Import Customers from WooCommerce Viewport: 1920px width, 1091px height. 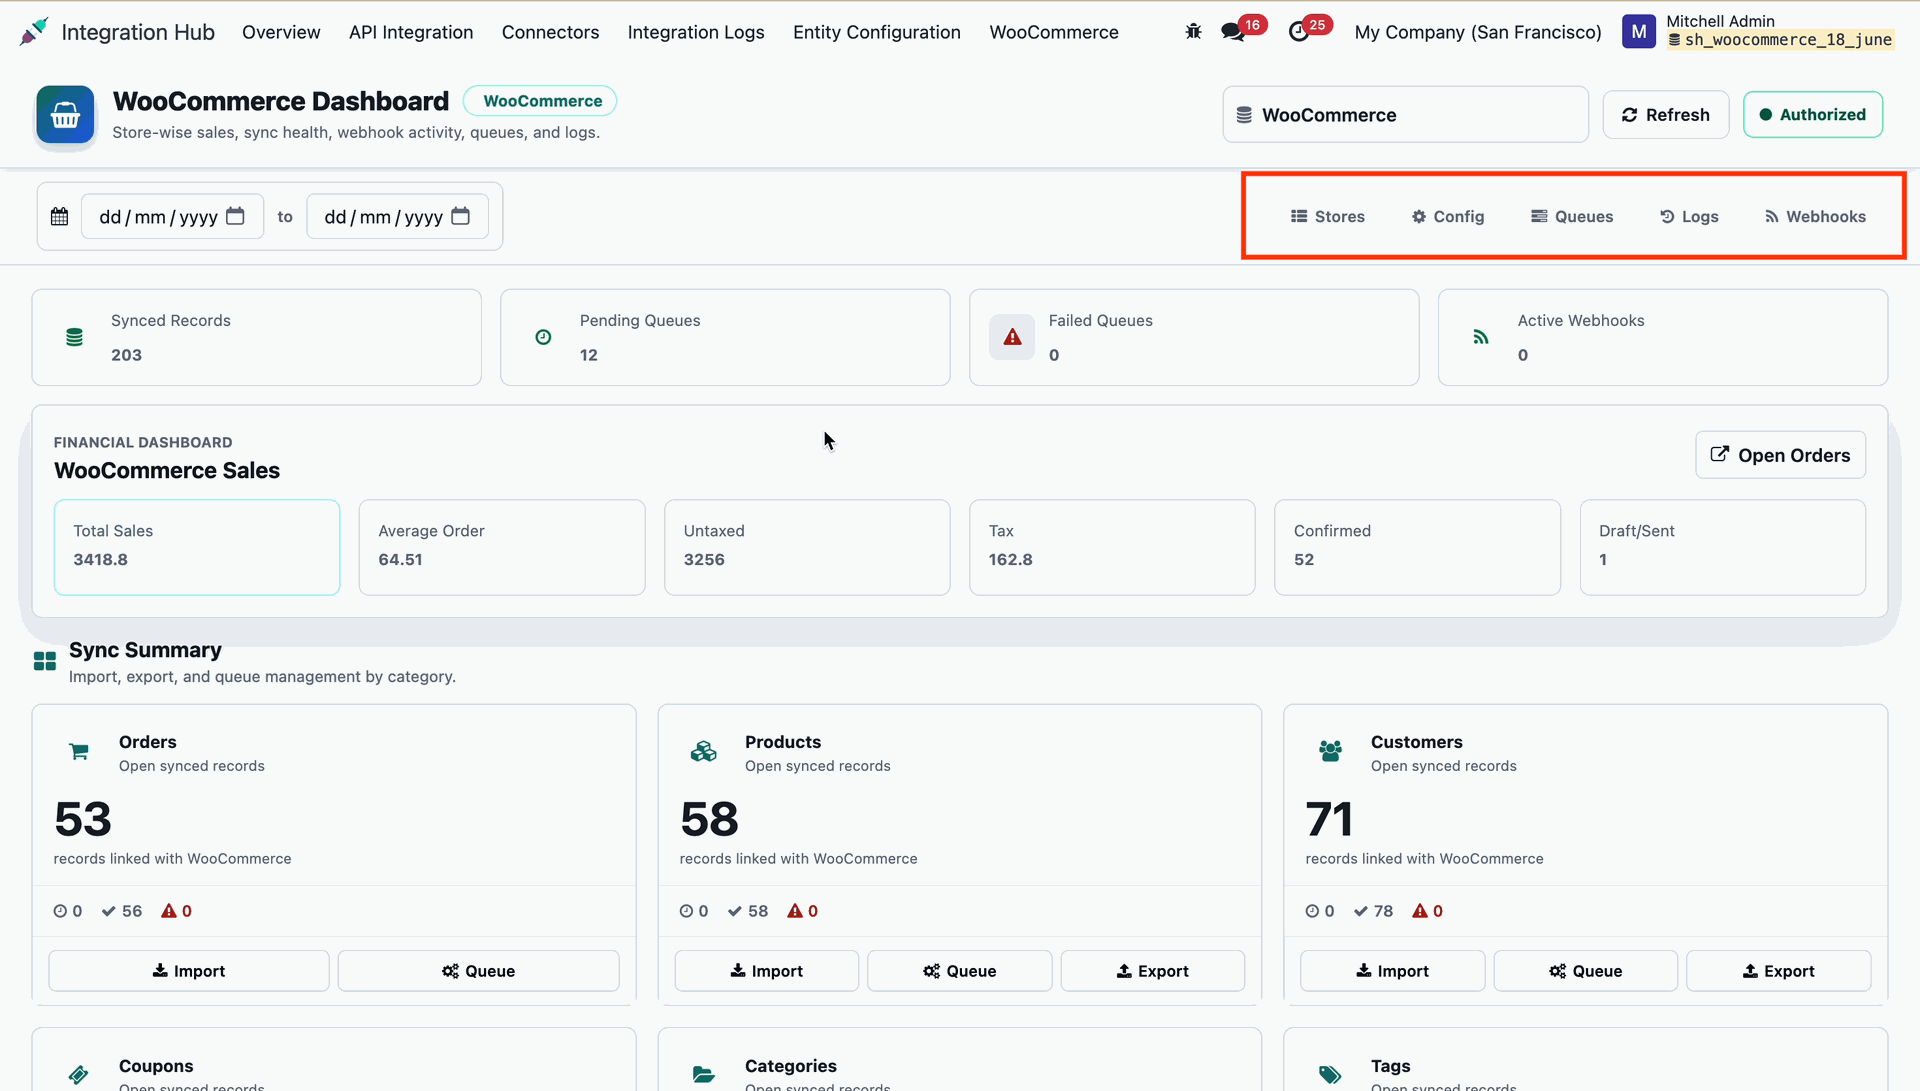1392,971
